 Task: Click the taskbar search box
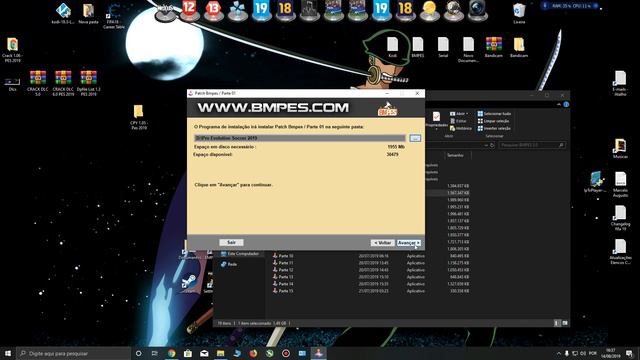[x=73, y=353]
